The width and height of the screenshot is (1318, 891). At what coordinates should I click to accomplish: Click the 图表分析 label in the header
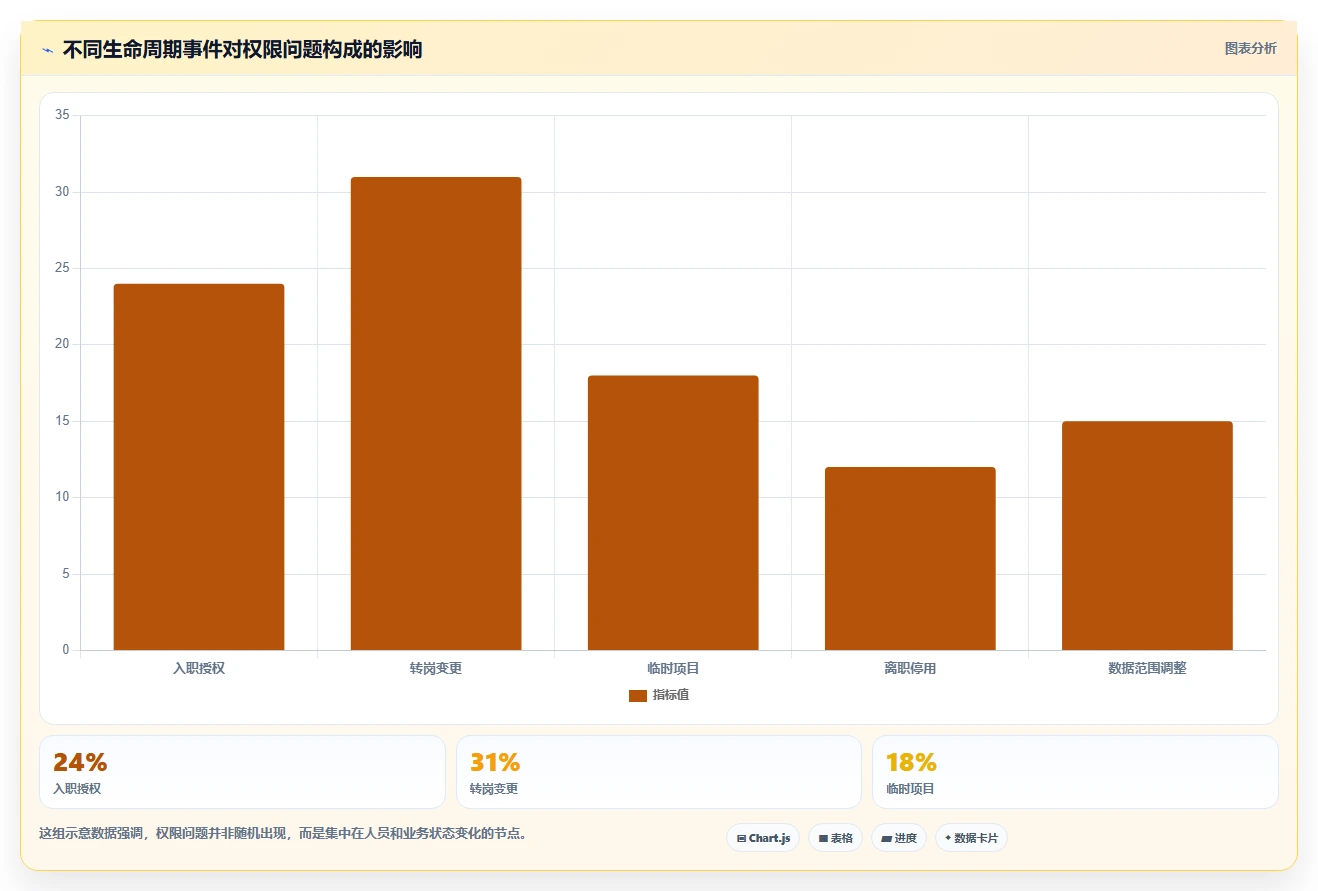tap(1250, 48)
